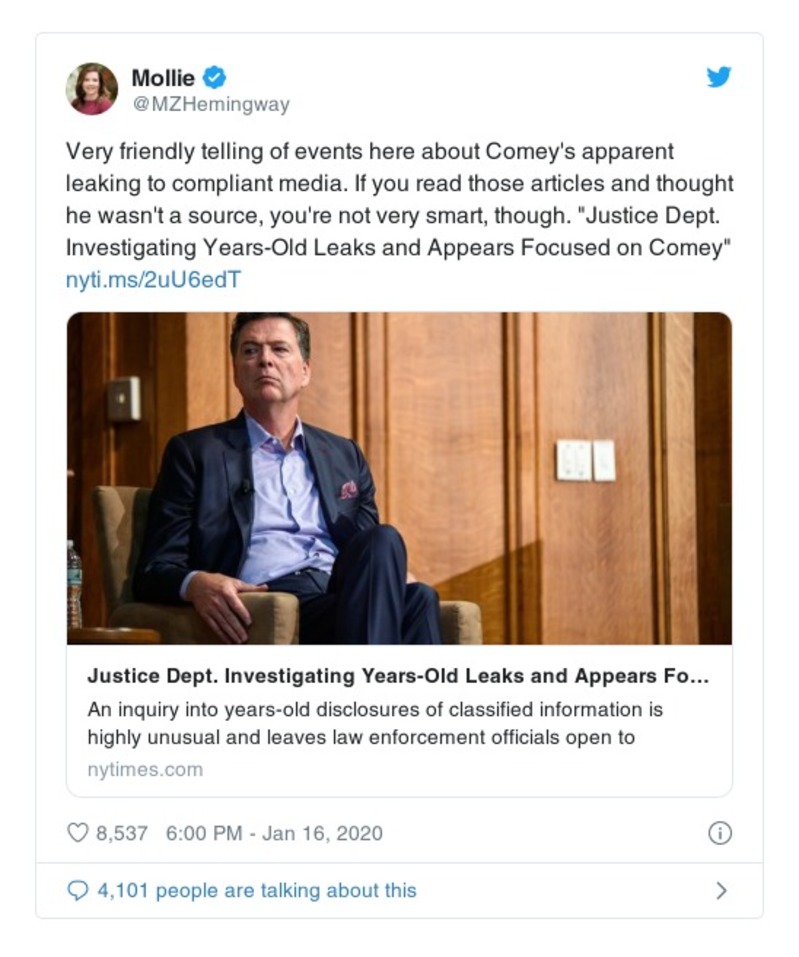Image resolution: width=799 pixels, height=957 pixels.
Task: Click the blue verified badge beside Mollie
Action: pyautogui.click(x=215, y=77)
